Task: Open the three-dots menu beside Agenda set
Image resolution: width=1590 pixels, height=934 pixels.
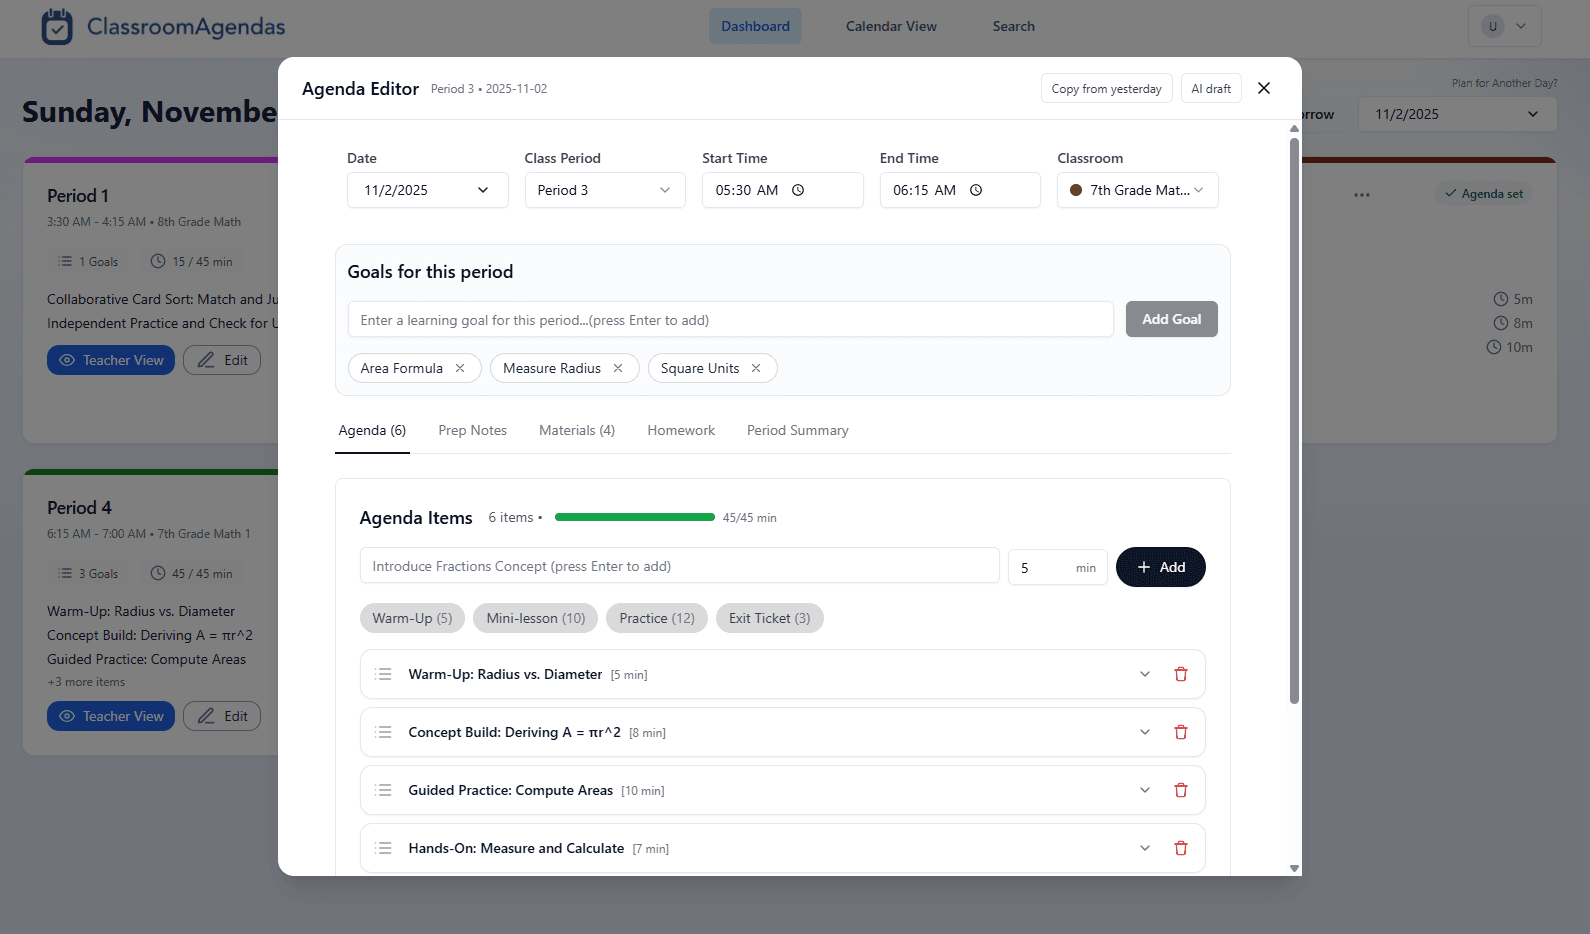Action: [x=1362, y=195]
